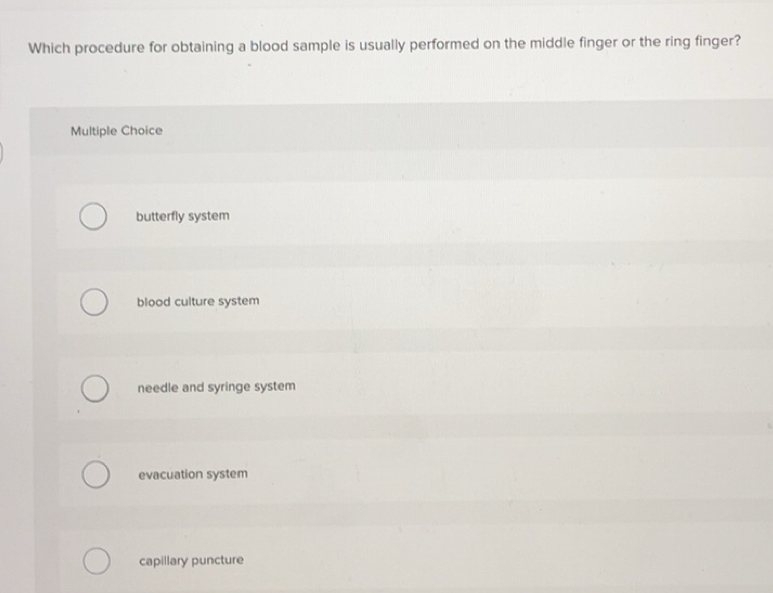
Task: Click the "needle and syringe system" text
Action: 216,387
